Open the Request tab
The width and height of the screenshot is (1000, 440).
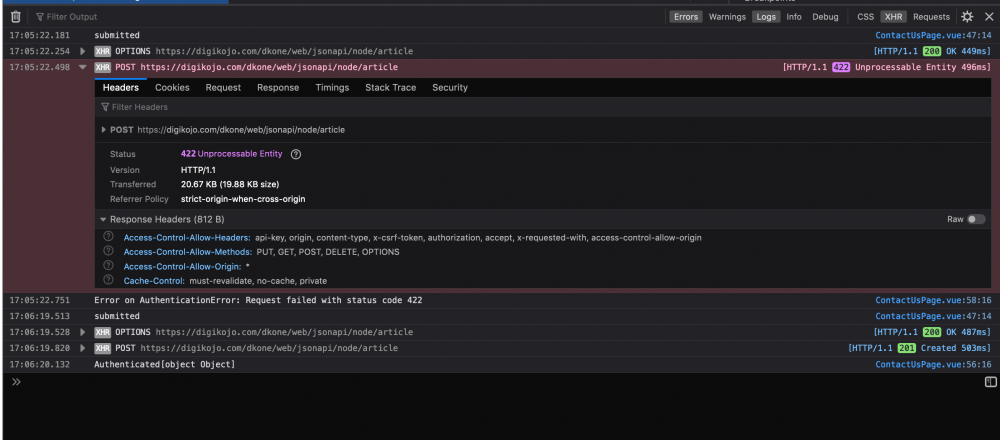pos(223,87)
